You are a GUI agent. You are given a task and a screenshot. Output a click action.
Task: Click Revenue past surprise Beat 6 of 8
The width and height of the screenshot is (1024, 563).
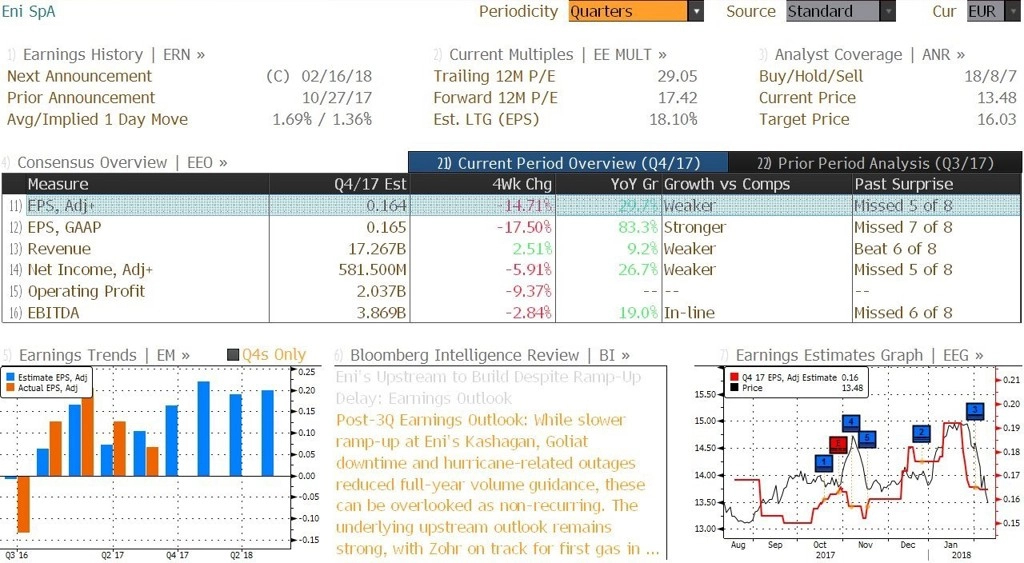coord(895,249)
